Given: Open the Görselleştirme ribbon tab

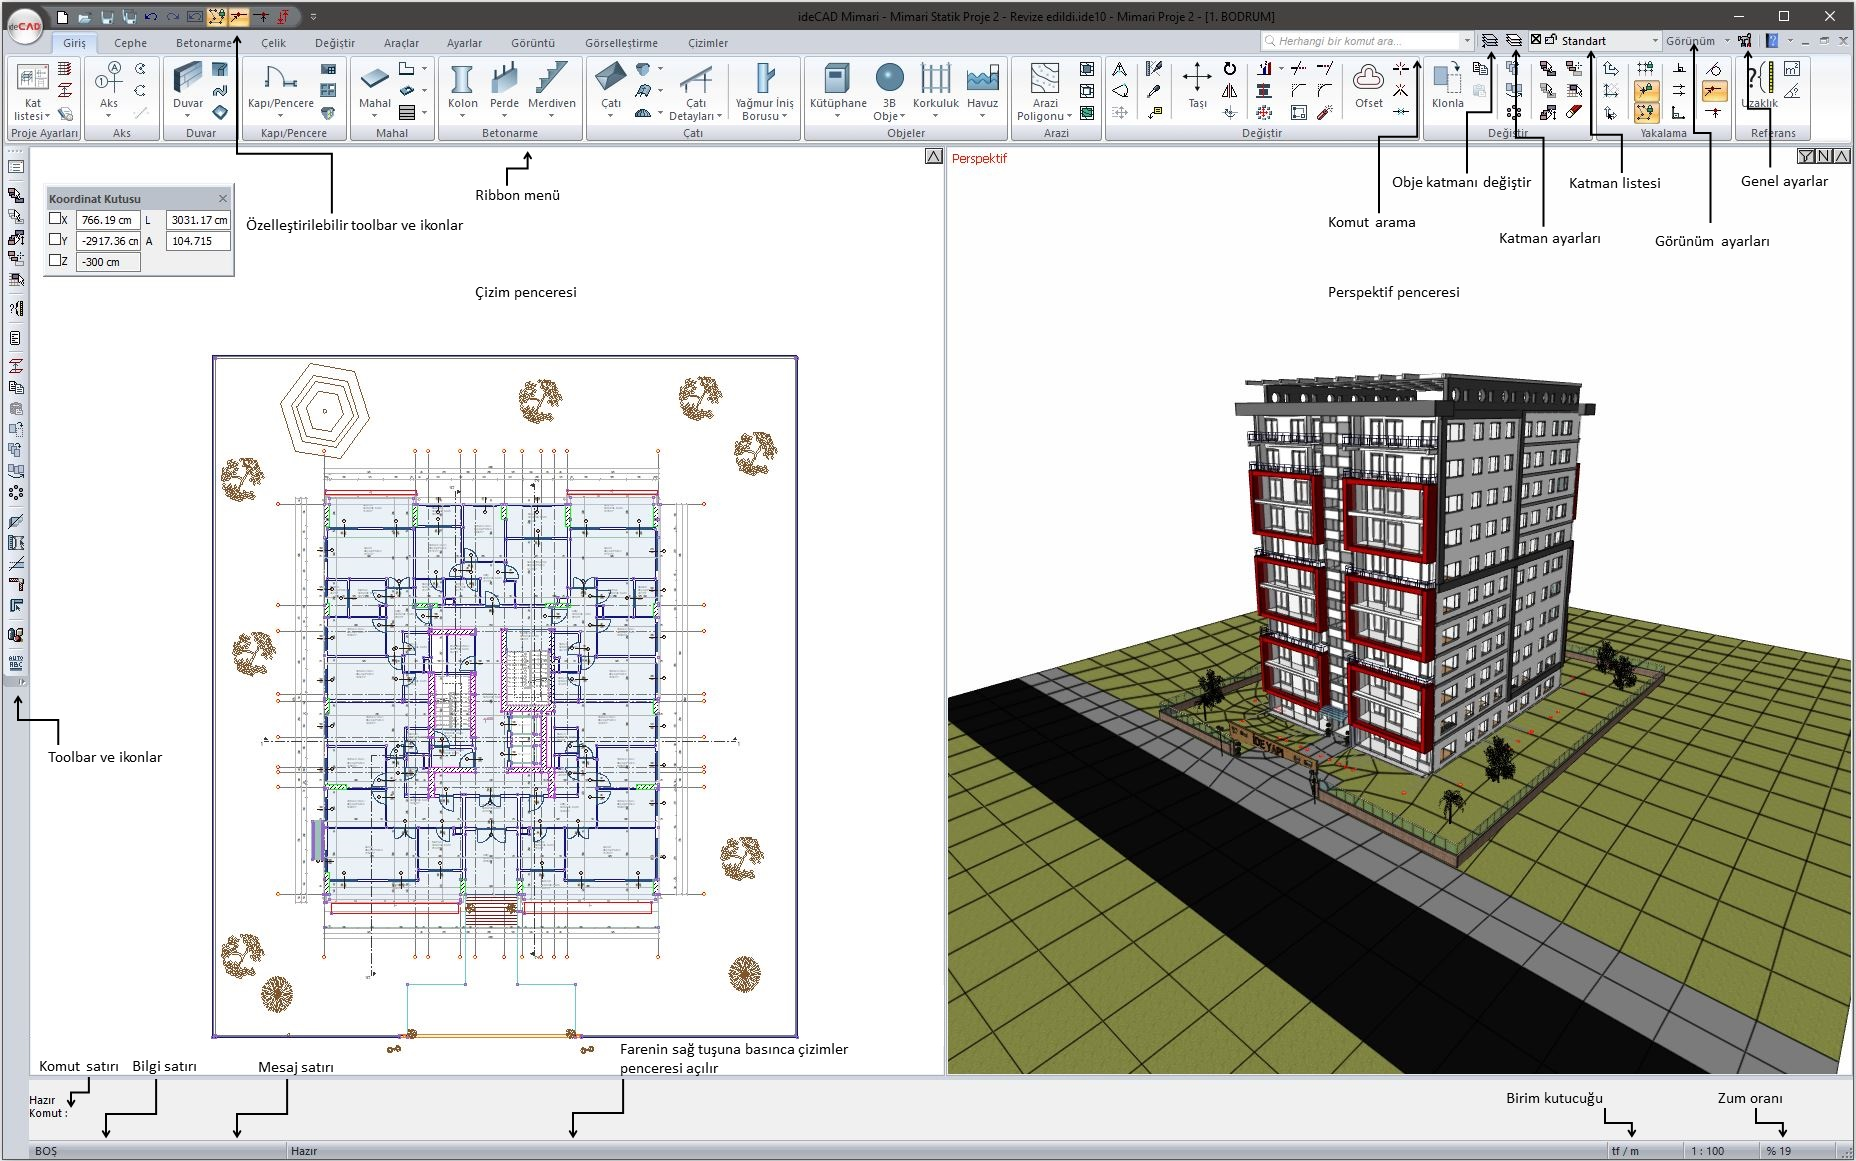Looking at the screenshot, I should (621, 43).
